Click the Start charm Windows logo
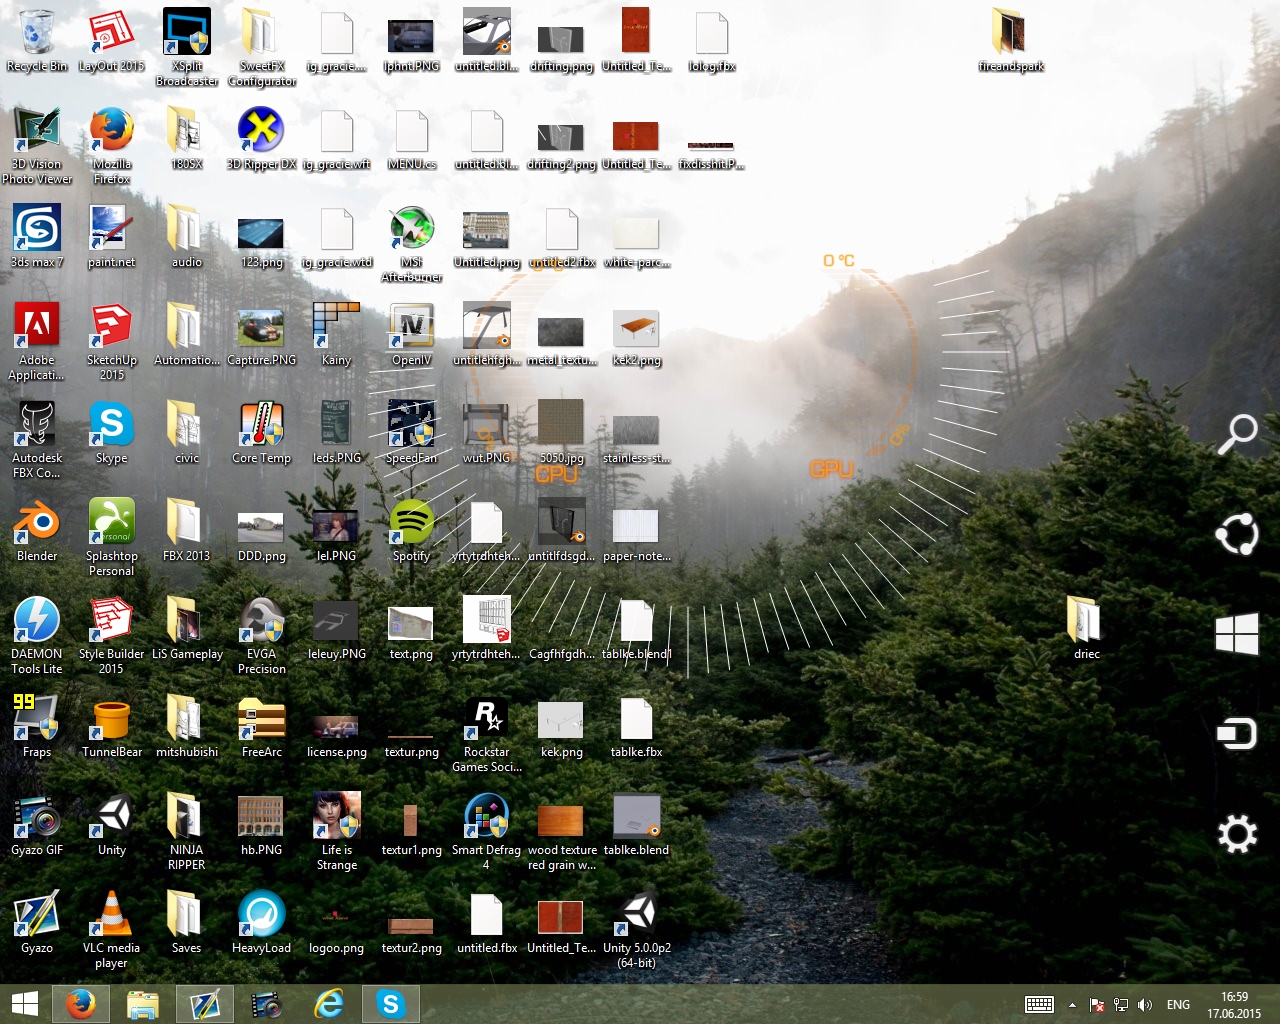The width and height of the screenshot is (1280, 1024). [x=1237, y=634]
